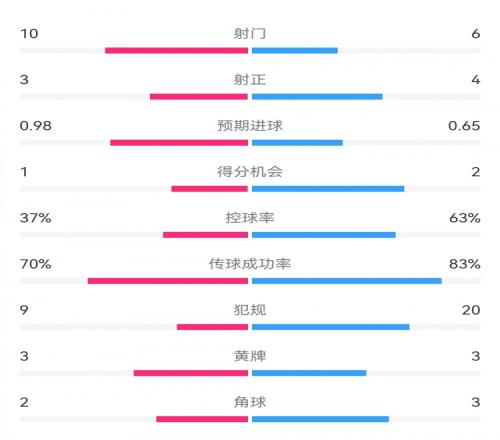Viewport: 500px width, 440px height.
Task: Click the 角球 label
Action: tap(250, 402)
